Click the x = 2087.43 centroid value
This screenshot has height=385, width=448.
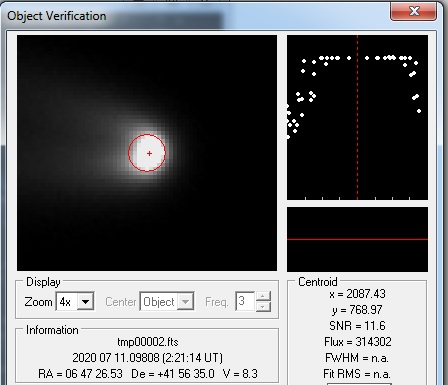point(357,294)
